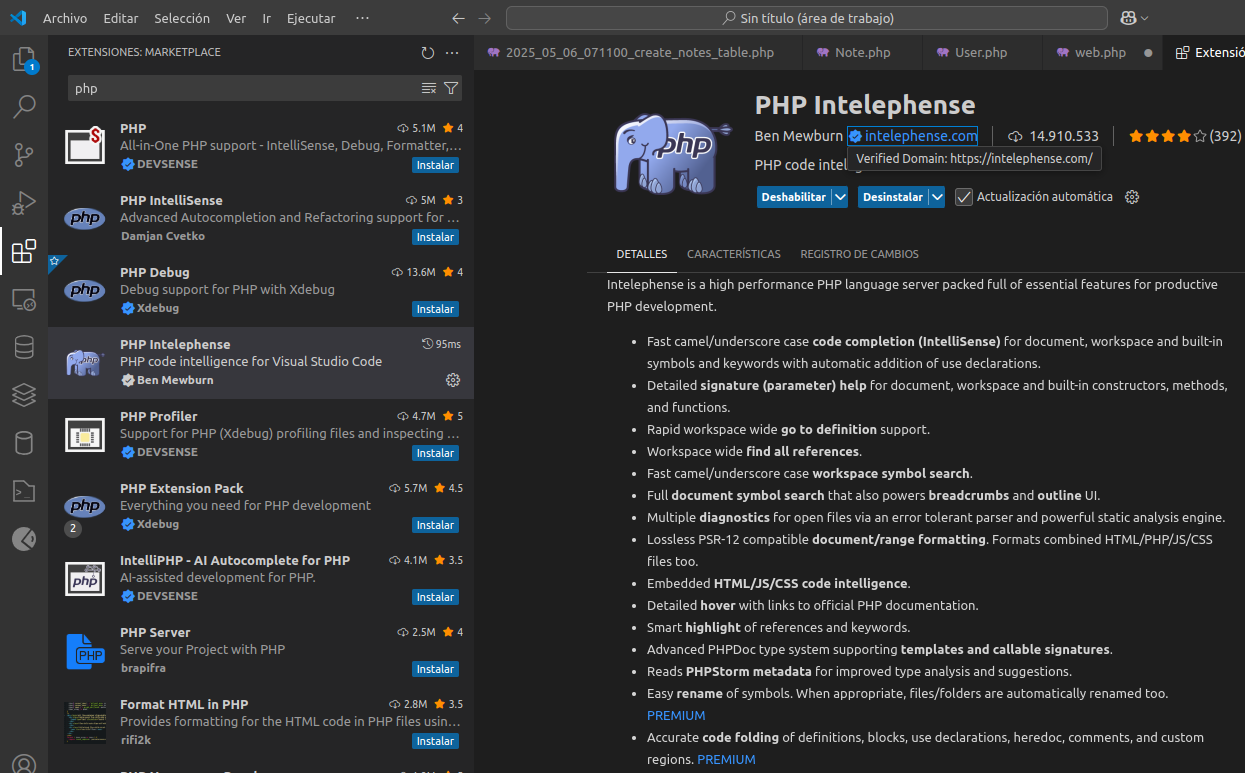
Task: Install the PHP Server extension
Action: point(435,669)
